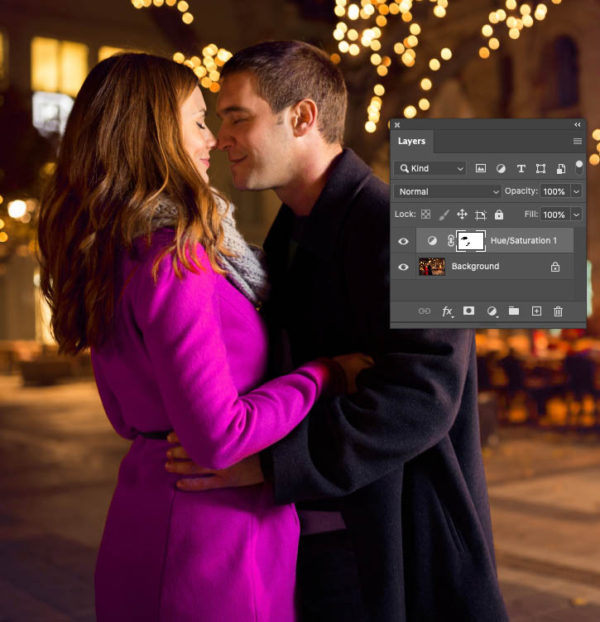
Task: Filter for shape layers icon
Action: (x=541, y=169)
